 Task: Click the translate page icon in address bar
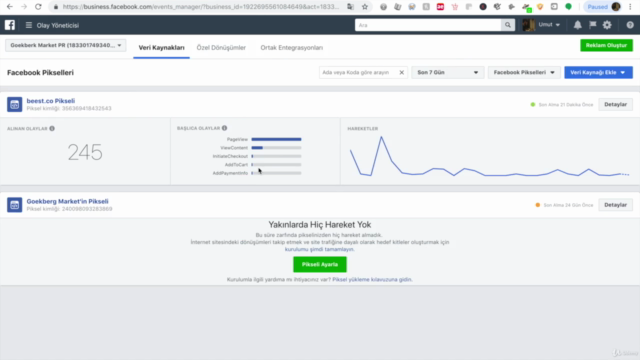350,7
